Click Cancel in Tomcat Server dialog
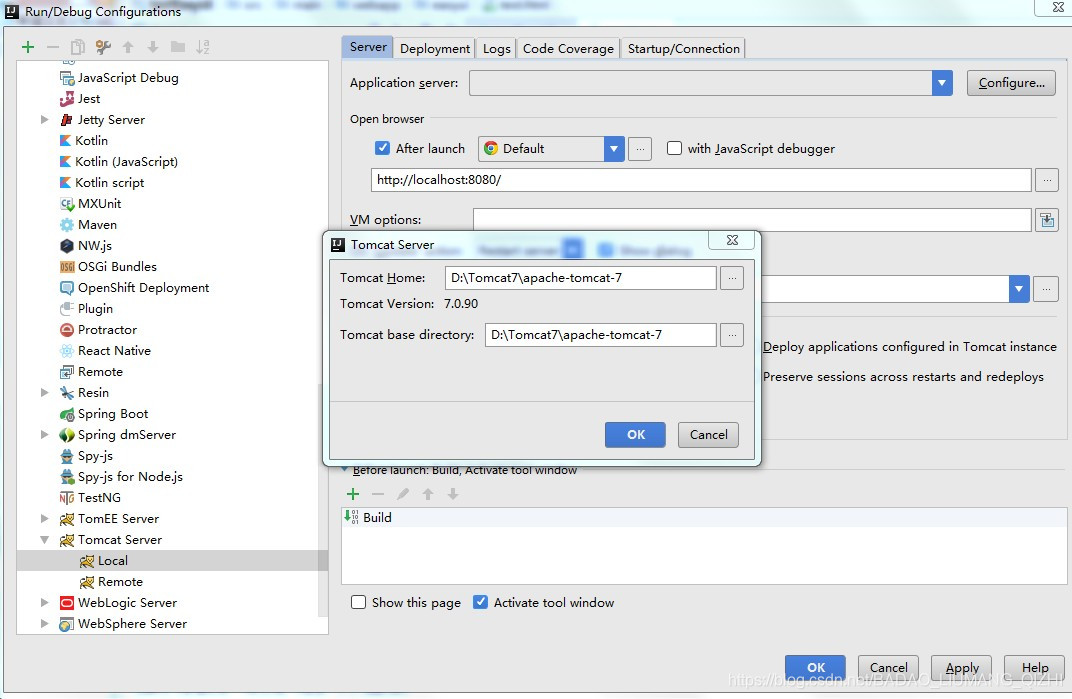The height and width of the screenshot is (699, 1072). [708, 435]
